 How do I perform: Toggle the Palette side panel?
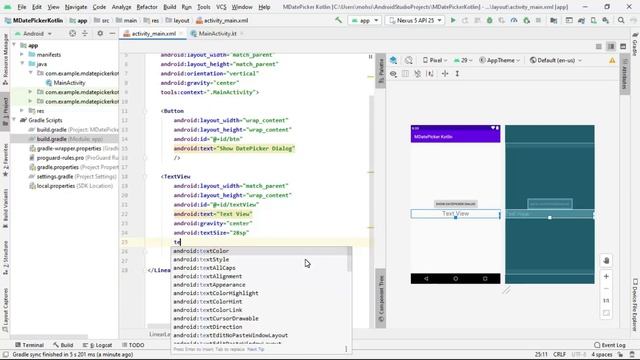point(381,71)
